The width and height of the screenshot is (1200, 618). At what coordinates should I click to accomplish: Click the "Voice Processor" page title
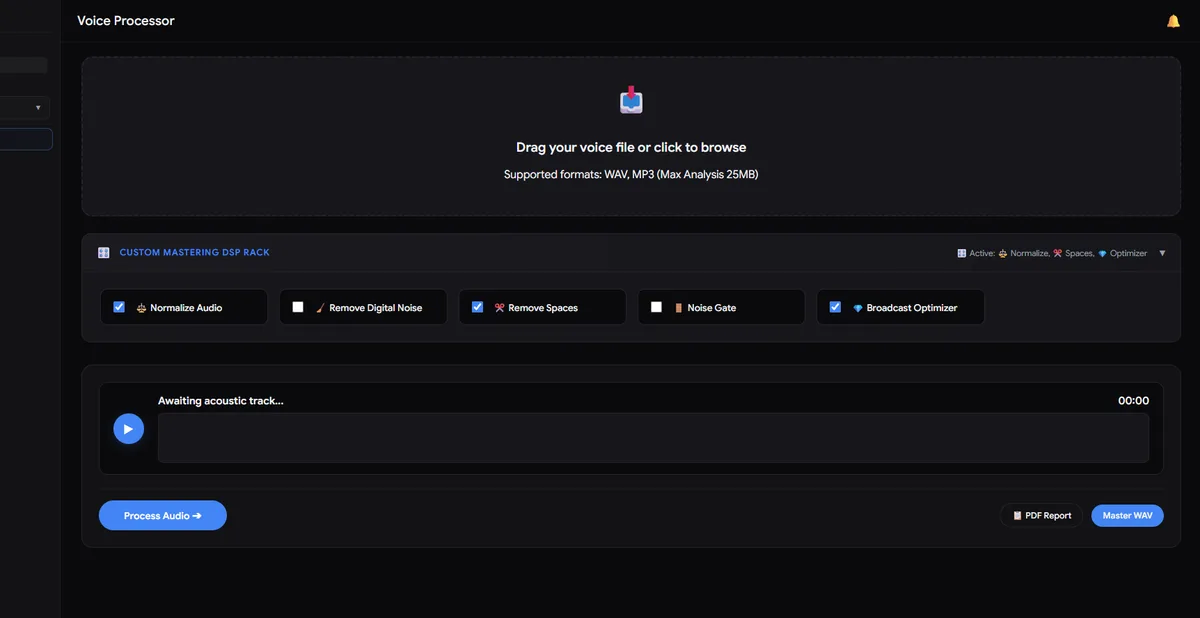point(126,21)
